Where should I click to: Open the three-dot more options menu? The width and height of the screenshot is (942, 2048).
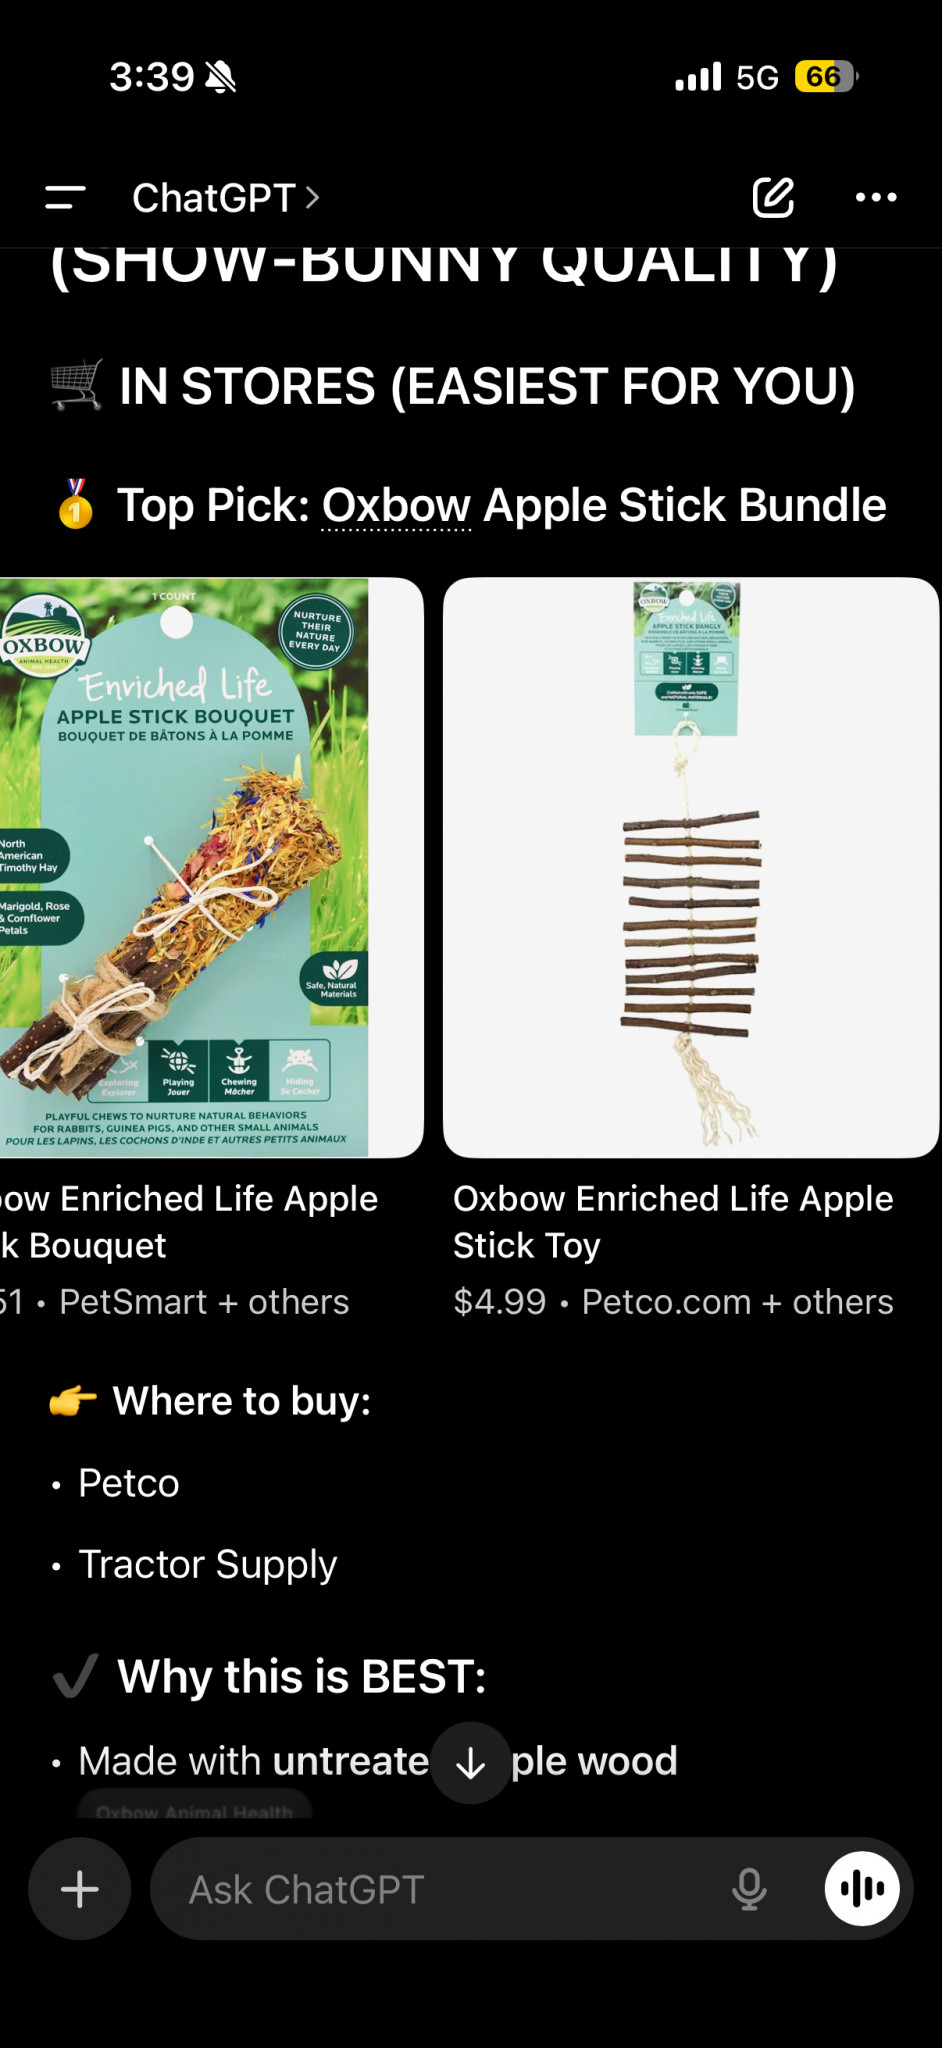pyautogui.click(x=876, y=197)
